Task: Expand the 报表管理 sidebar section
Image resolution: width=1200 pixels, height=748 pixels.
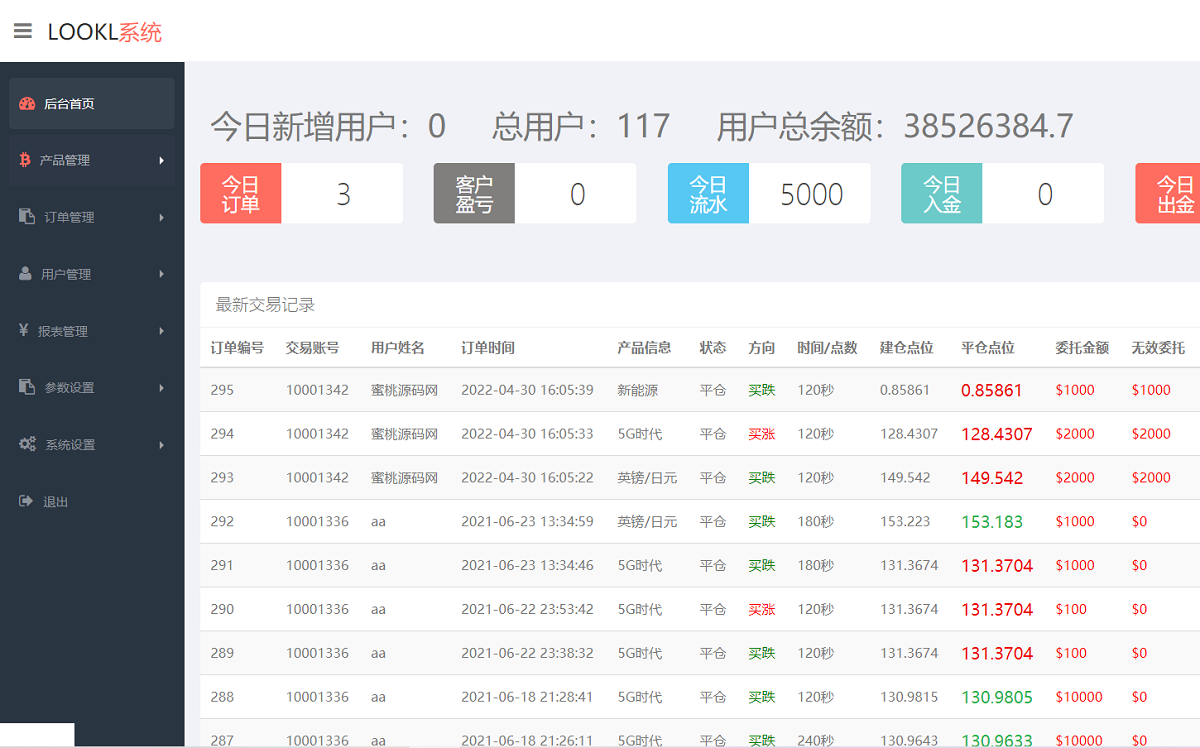Action: tap(75, 330)
